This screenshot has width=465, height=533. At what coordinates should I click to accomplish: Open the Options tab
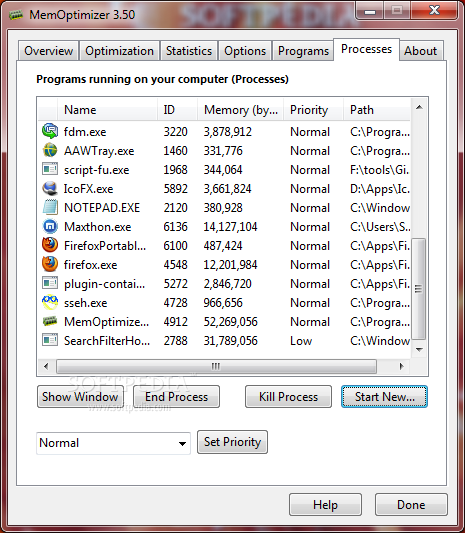(245, 51)
